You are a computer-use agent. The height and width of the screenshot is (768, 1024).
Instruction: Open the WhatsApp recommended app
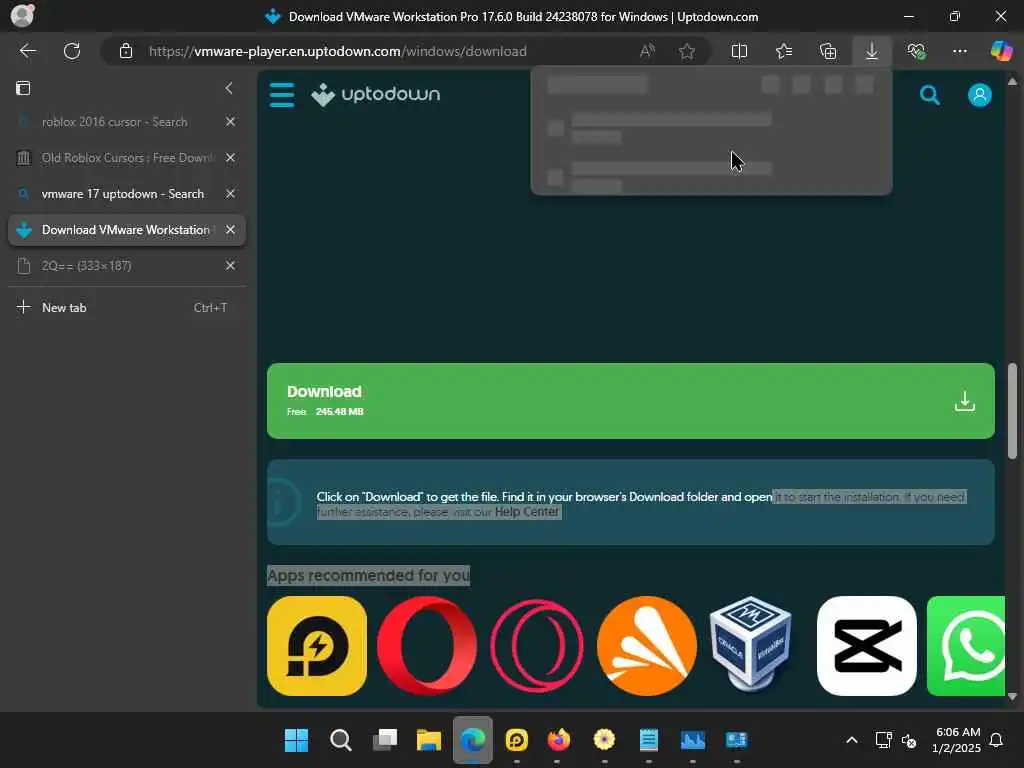(966, 646)
